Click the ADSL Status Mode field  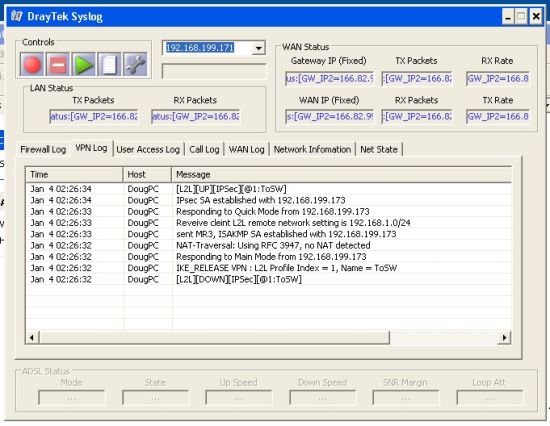[71, 398]
